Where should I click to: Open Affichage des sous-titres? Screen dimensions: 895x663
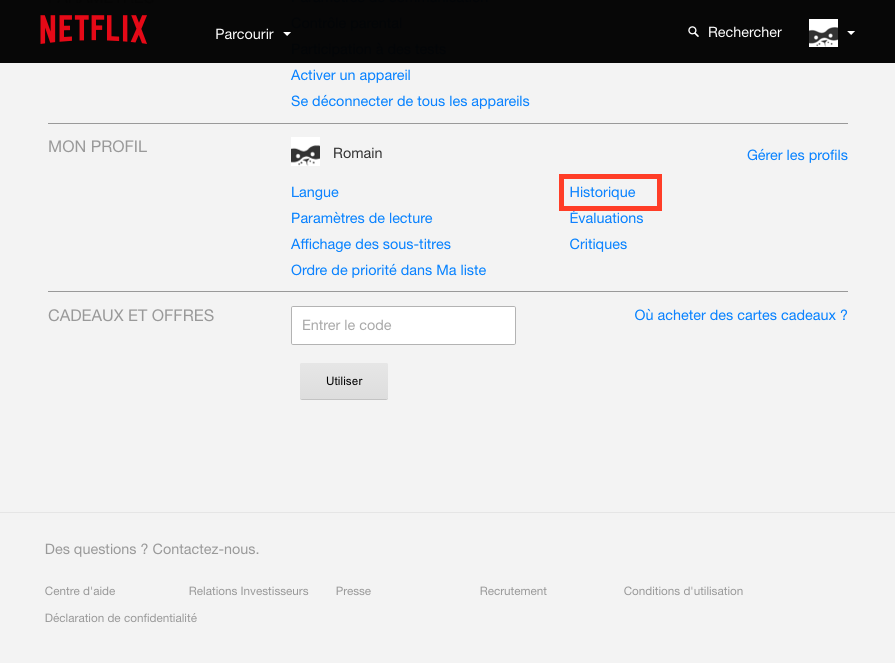[x=370, y=244]
